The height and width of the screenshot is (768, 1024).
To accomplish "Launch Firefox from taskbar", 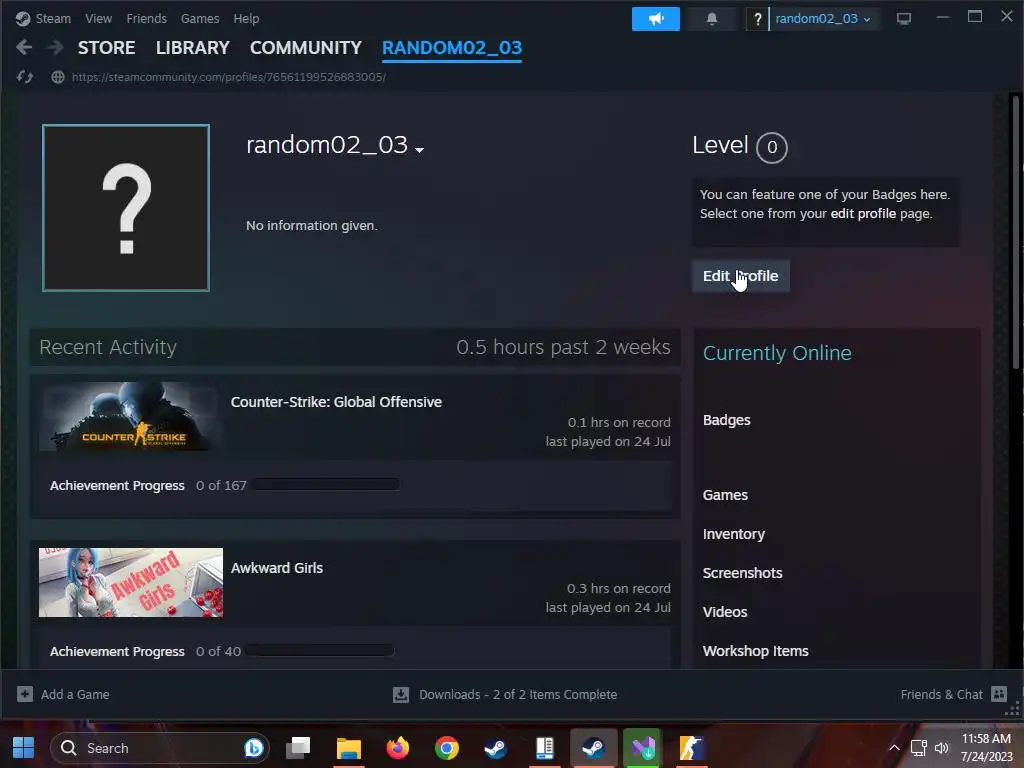I will (398, 748).
